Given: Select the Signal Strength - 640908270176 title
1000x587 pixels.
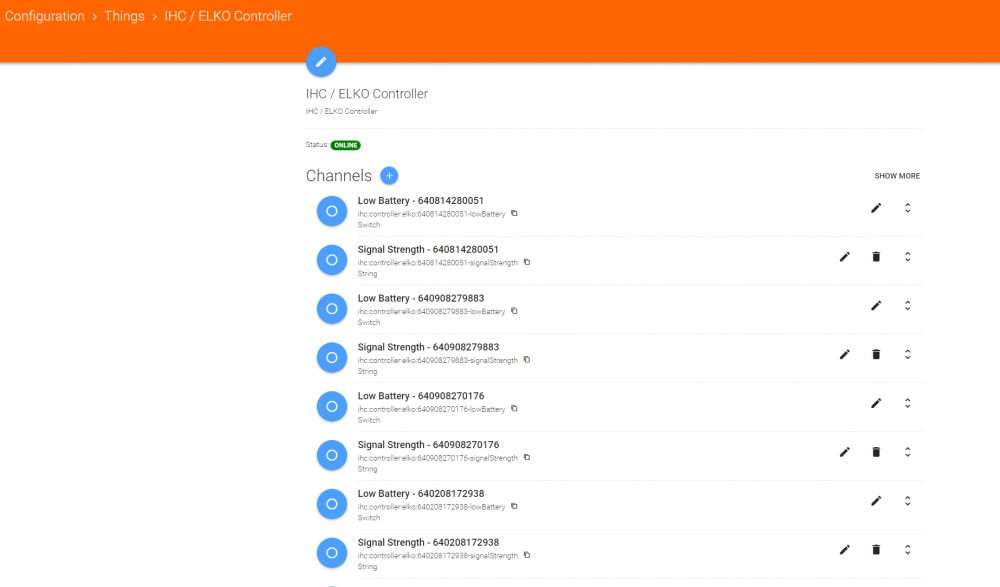Looking at the screenshot, I should [x=429, y=445].
